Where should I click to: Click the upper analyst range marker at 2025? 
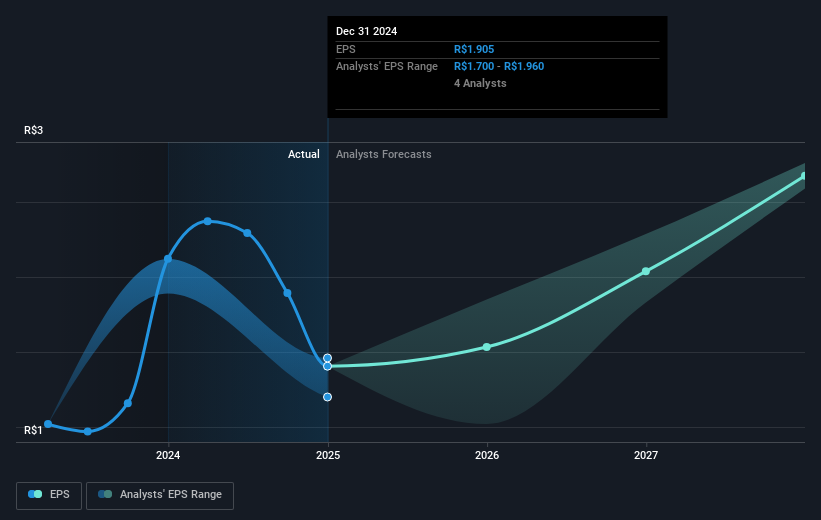(327, 358)
